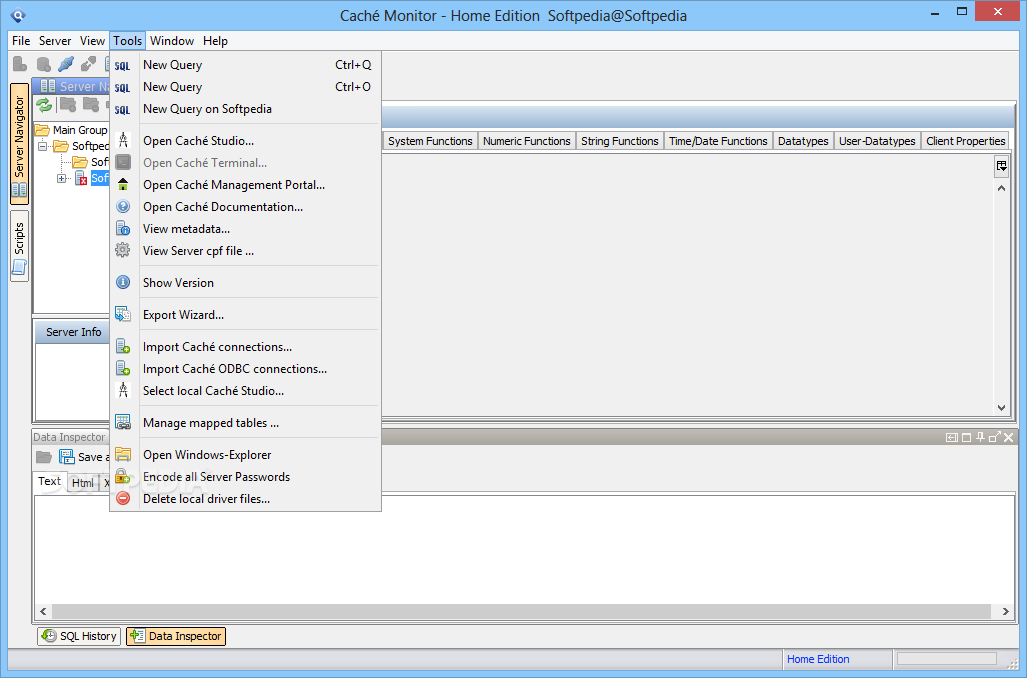1027x678 pixels.
Task: Close the Data Inspector panel
Action: tap(1009, 437)
